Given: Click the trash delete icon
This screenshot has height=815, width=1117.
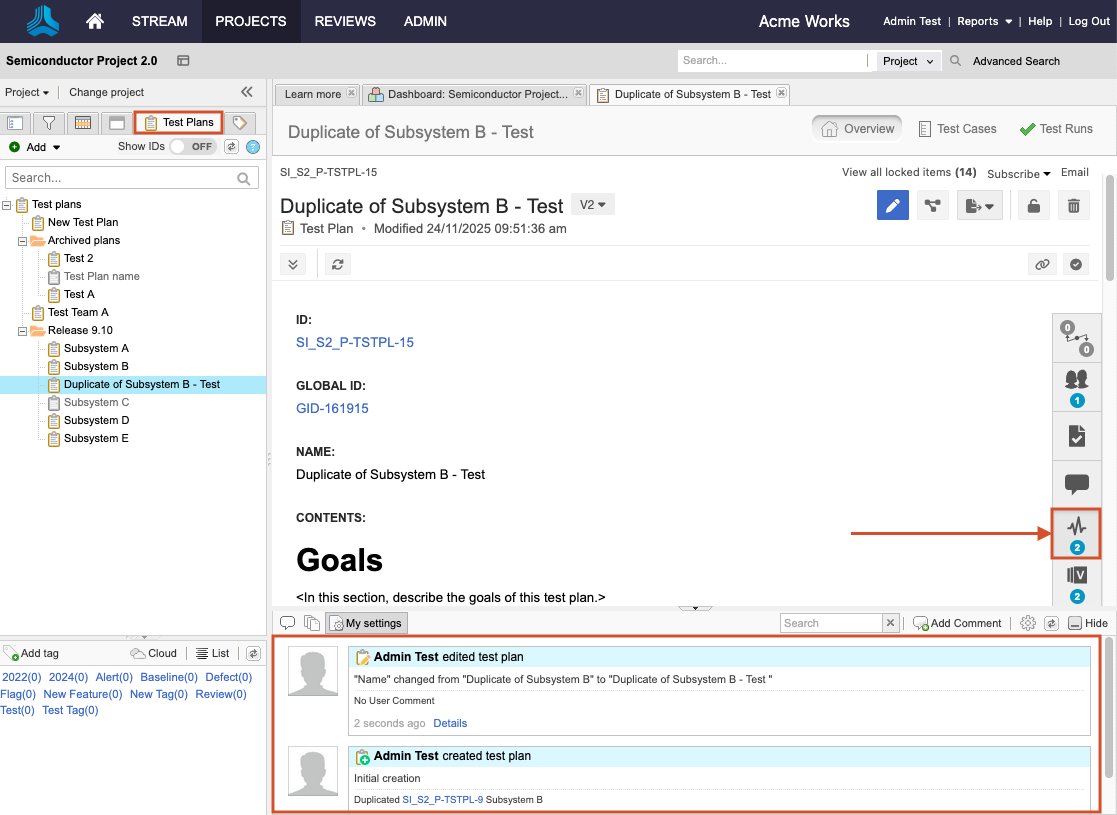Looking at the screenshot, I should pos(1073,206).
